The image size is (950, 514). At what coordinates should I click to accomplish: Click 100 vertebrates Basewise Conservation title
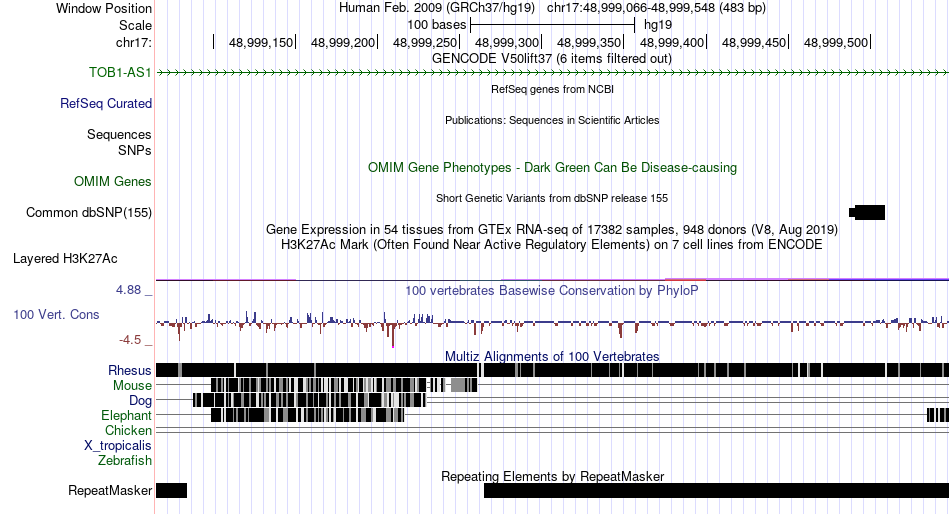[x=552, y=290]
